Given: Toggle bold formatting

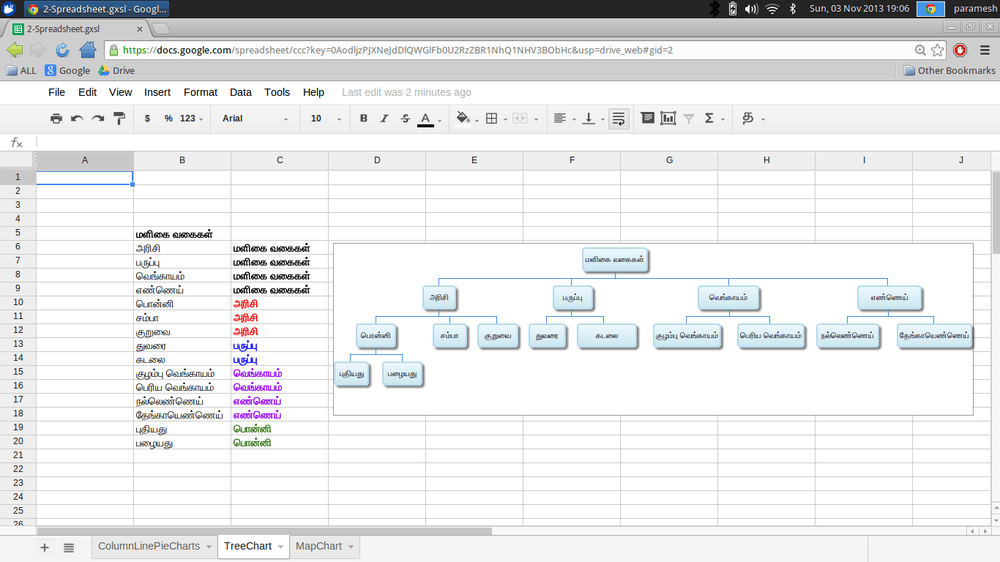Looking at the screenshot, I should click(x=363, y=118).
